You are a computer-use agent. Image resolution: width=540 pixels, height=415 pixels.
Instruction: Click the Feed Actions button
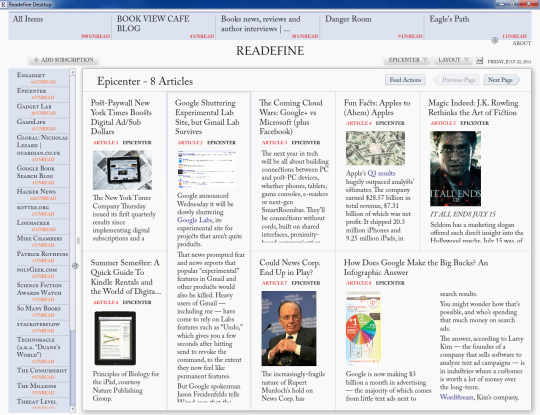[405, 80]
